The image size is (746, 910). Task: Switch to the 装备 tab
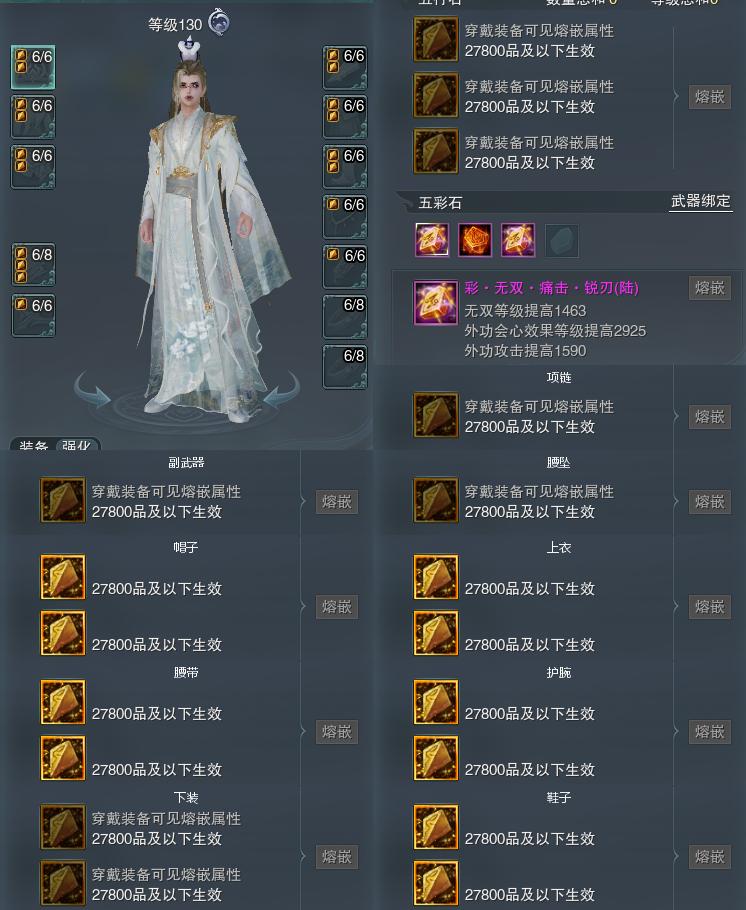coord(33,445)
